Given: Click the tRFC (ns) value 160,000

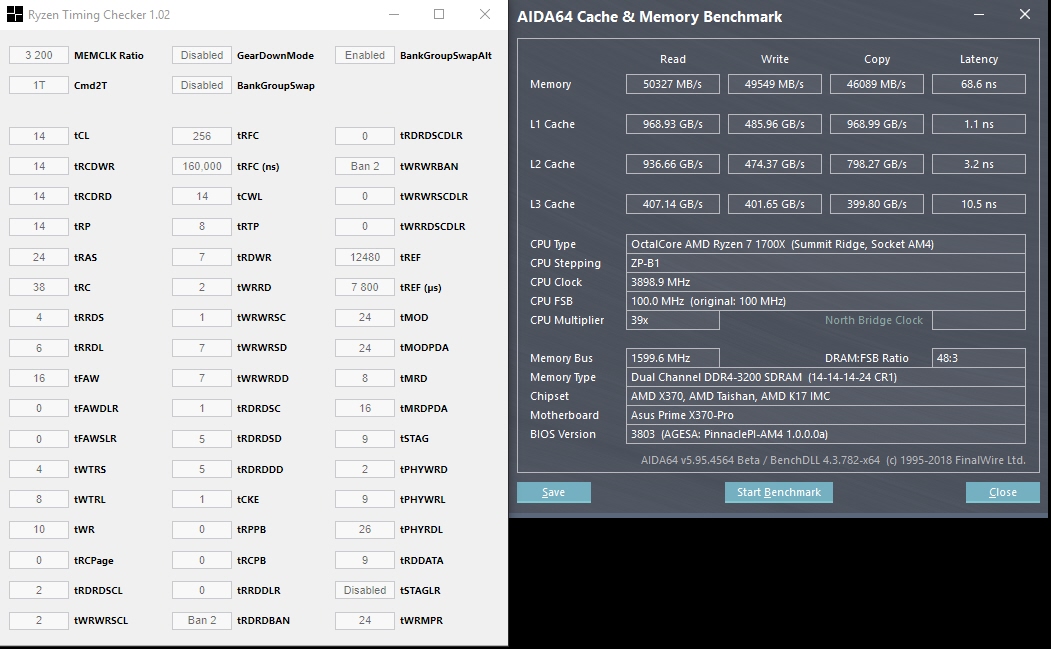Looking at the screenshot, I should pos(202,166).
